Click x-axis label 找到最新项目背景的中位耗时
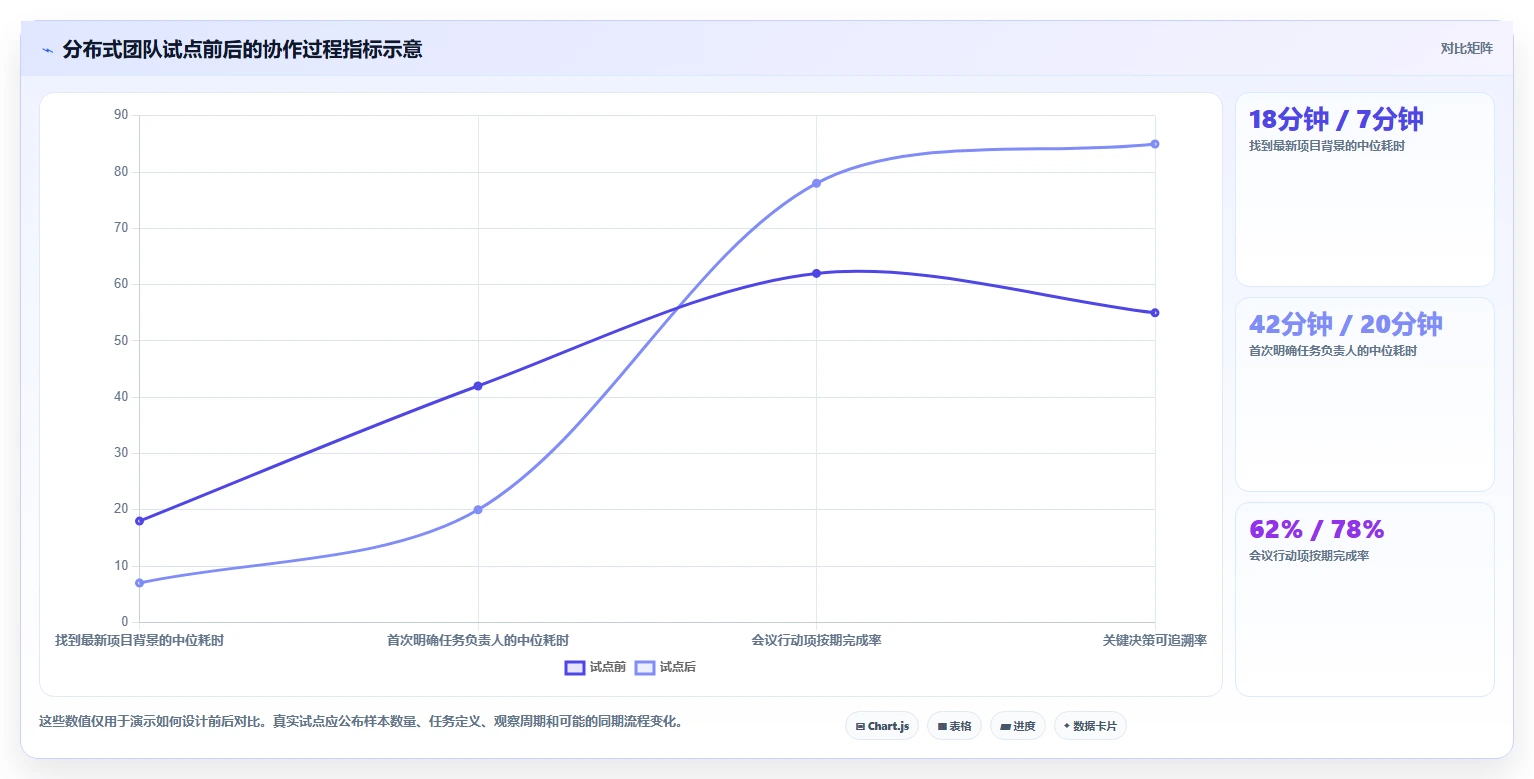Screen dimensions: 1534x779 point(139,640)
